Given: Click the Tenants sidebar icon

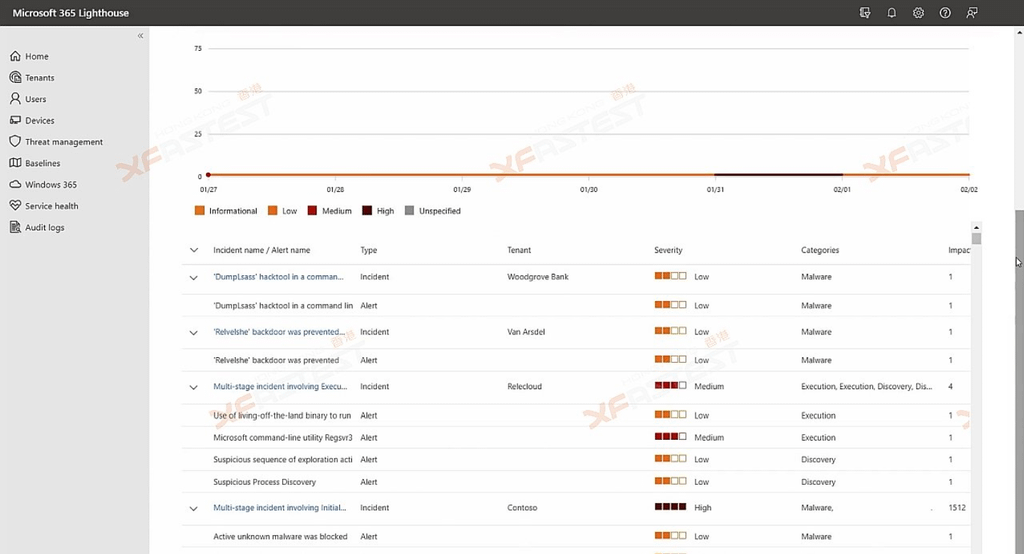Looking at the screenshot, I should tap(15, 77).
